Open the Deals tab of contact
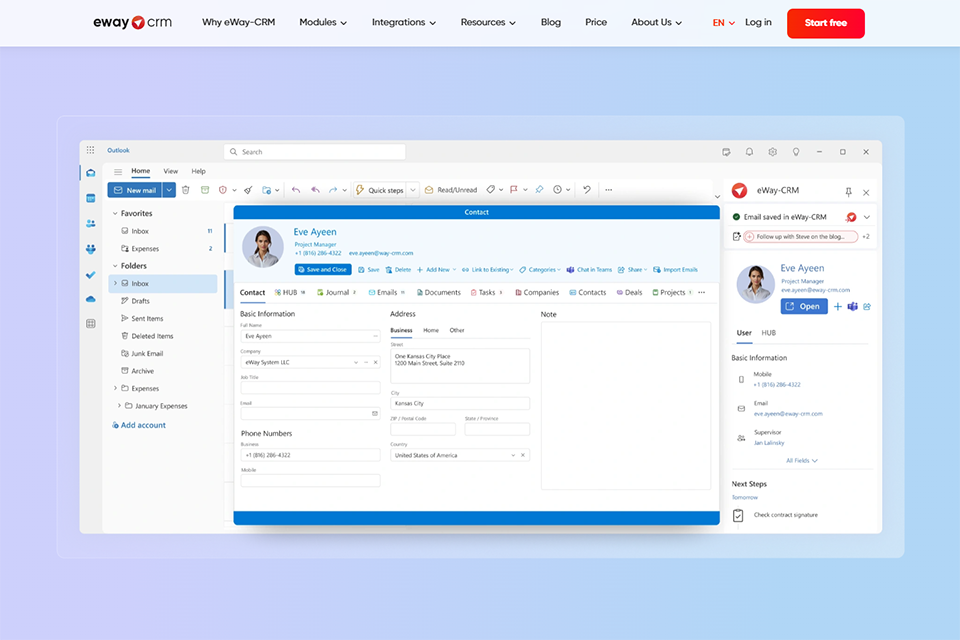The width and height of the screenshot is (960, 640). coord(629,293)
